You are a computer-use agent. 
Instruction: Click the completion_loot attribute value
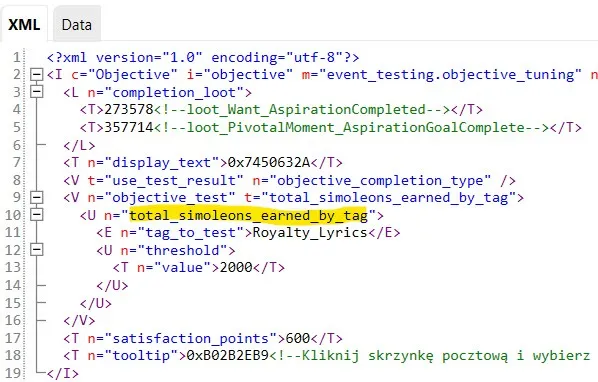(x=174, y=92)
